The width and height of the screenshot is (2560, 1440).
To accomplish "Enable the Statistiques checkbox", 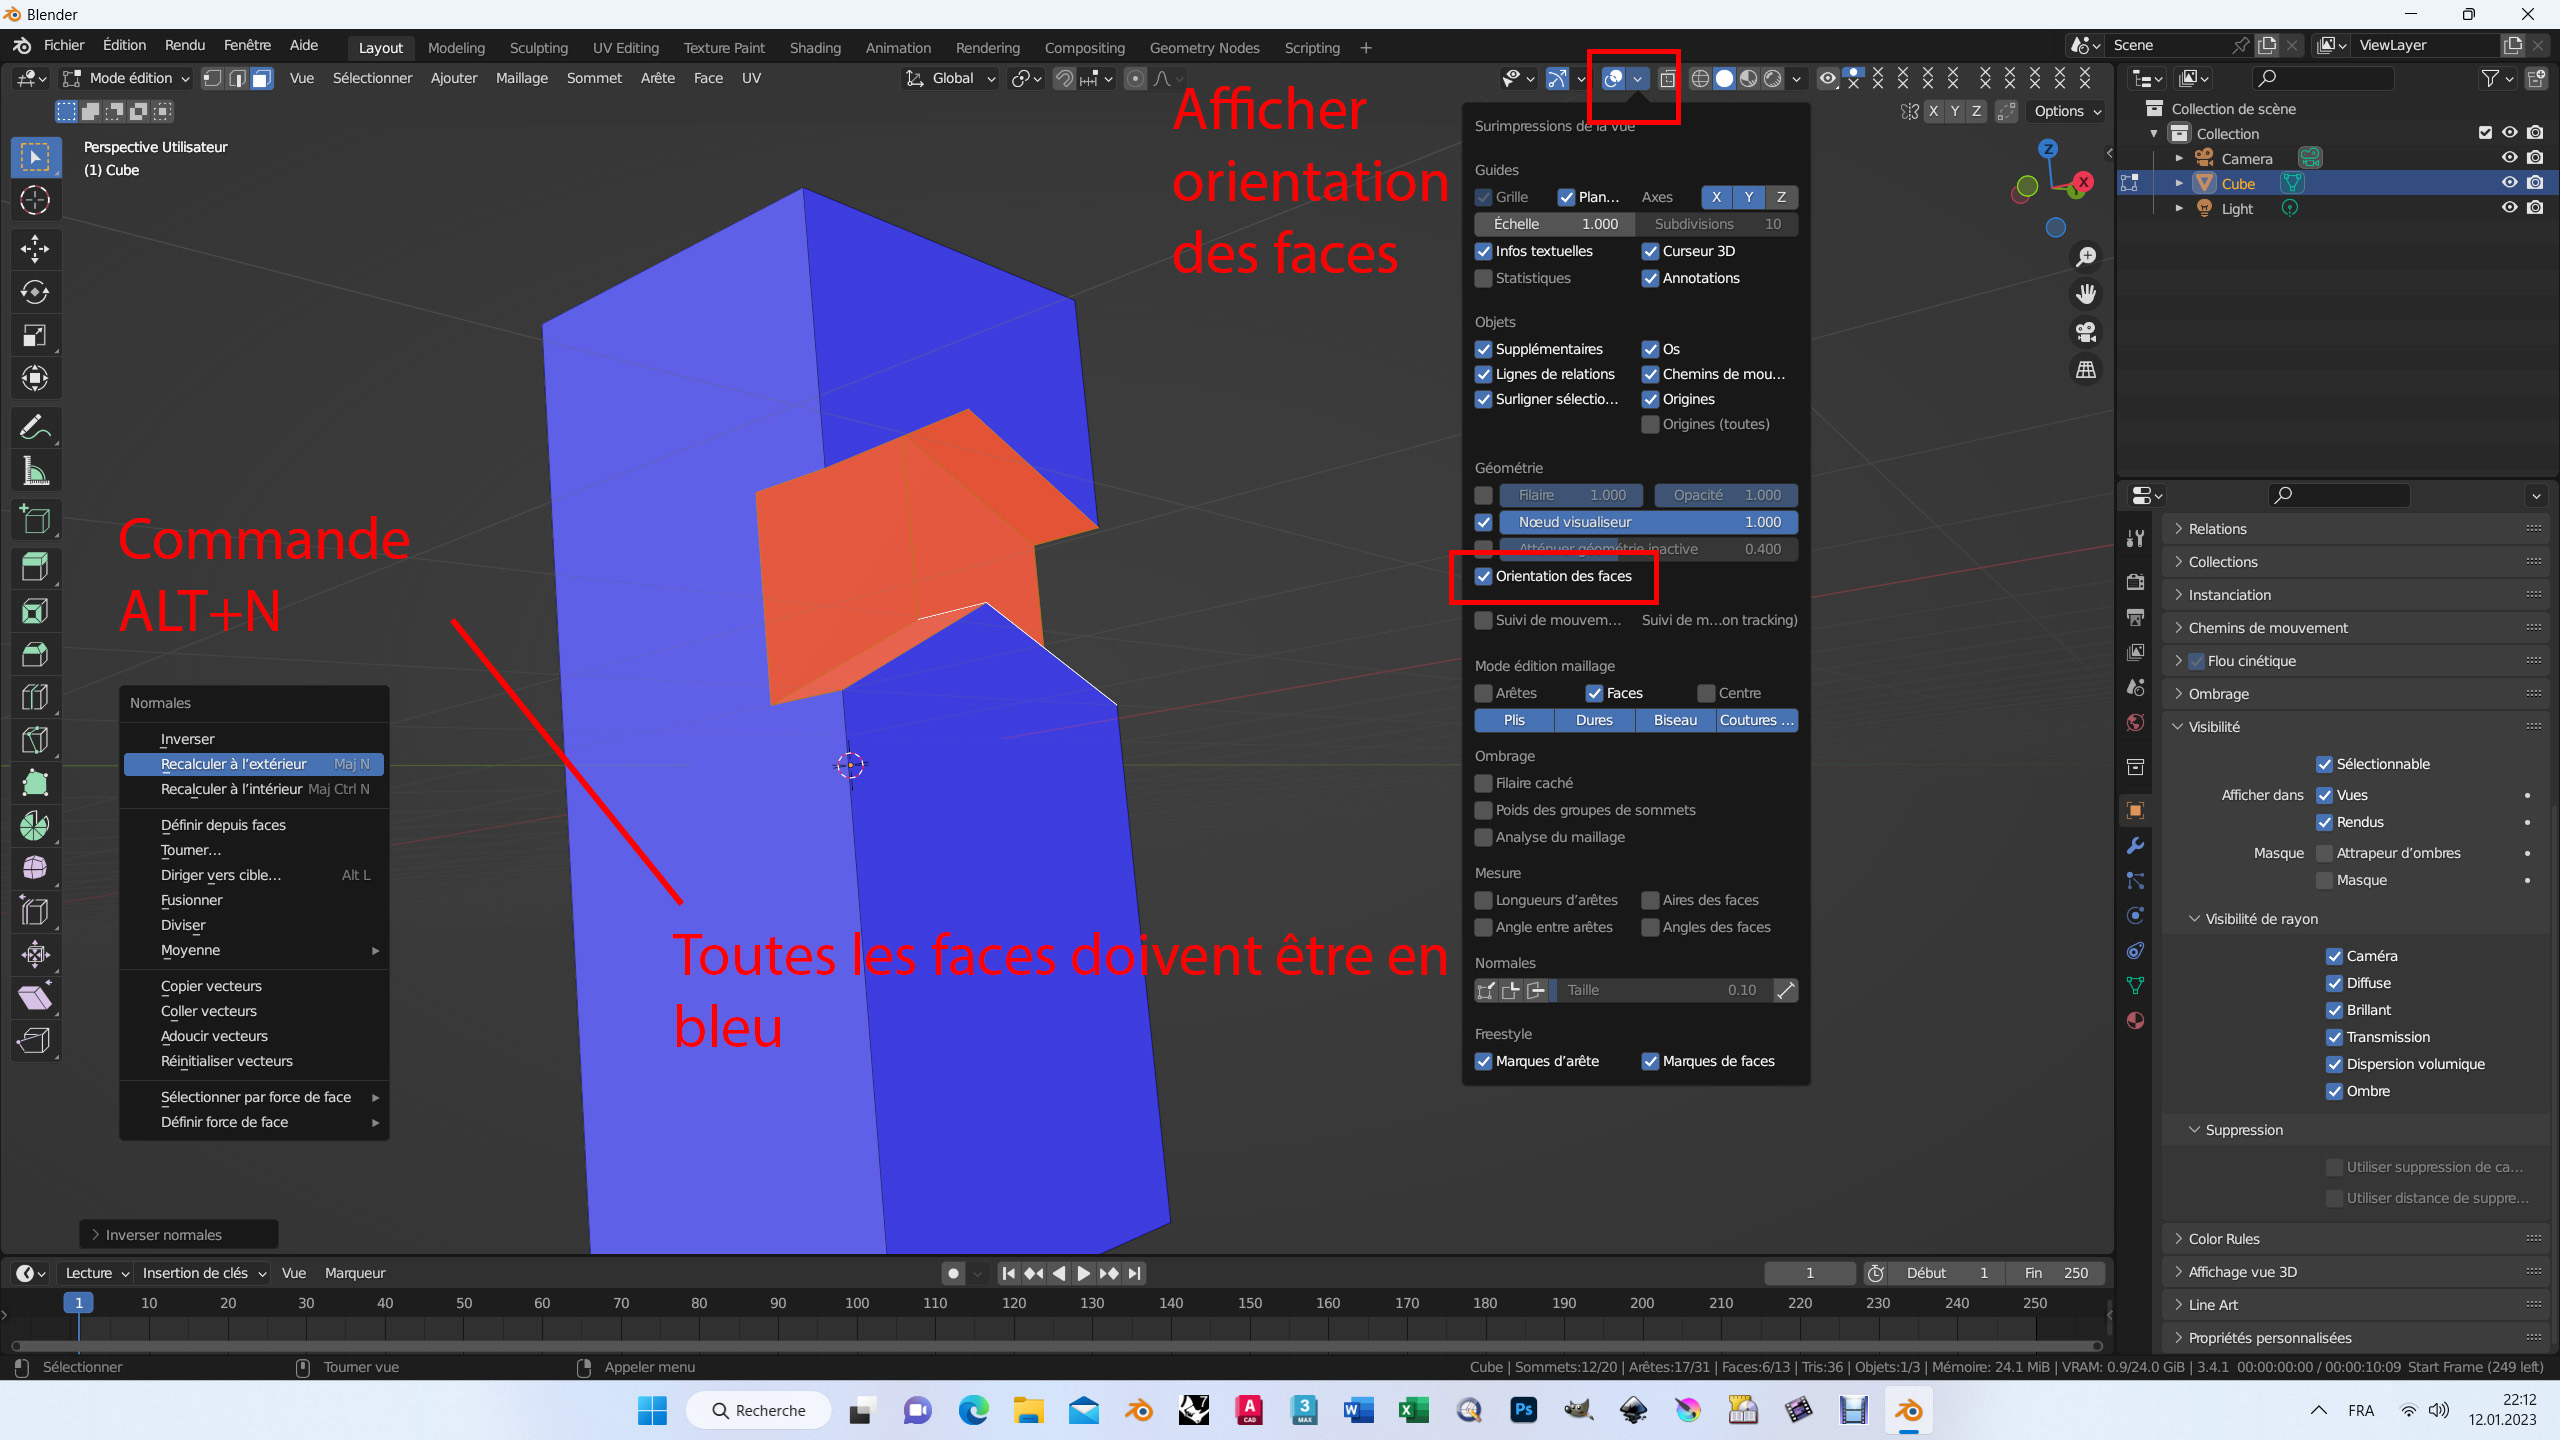I will click(1484, 278).
